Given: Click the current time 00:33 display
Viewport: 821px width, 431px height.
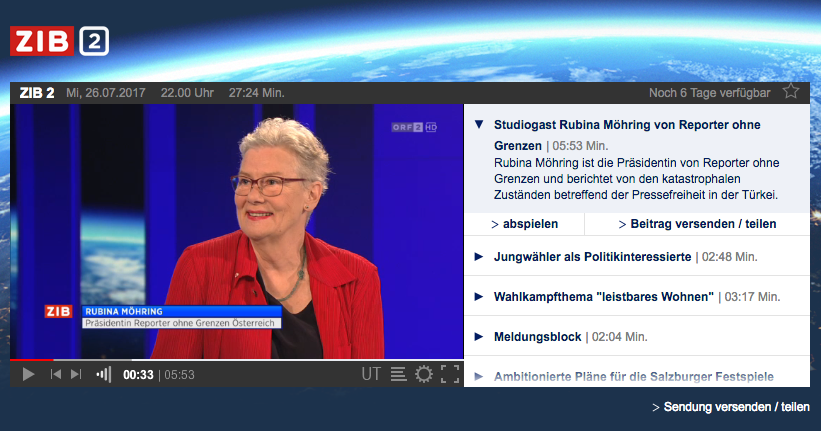Looking at the screenshot, I should point(138,375).
